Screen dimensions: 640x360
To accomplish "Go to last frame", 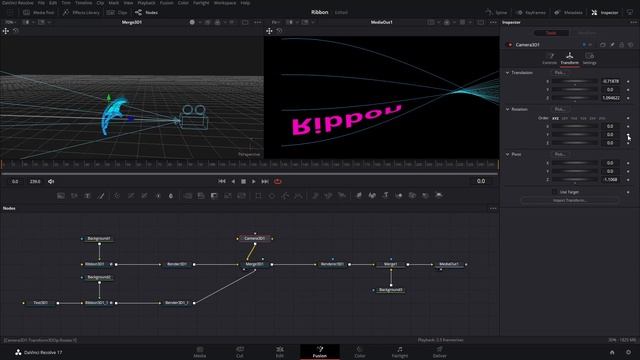I will [x=265, y=181].
